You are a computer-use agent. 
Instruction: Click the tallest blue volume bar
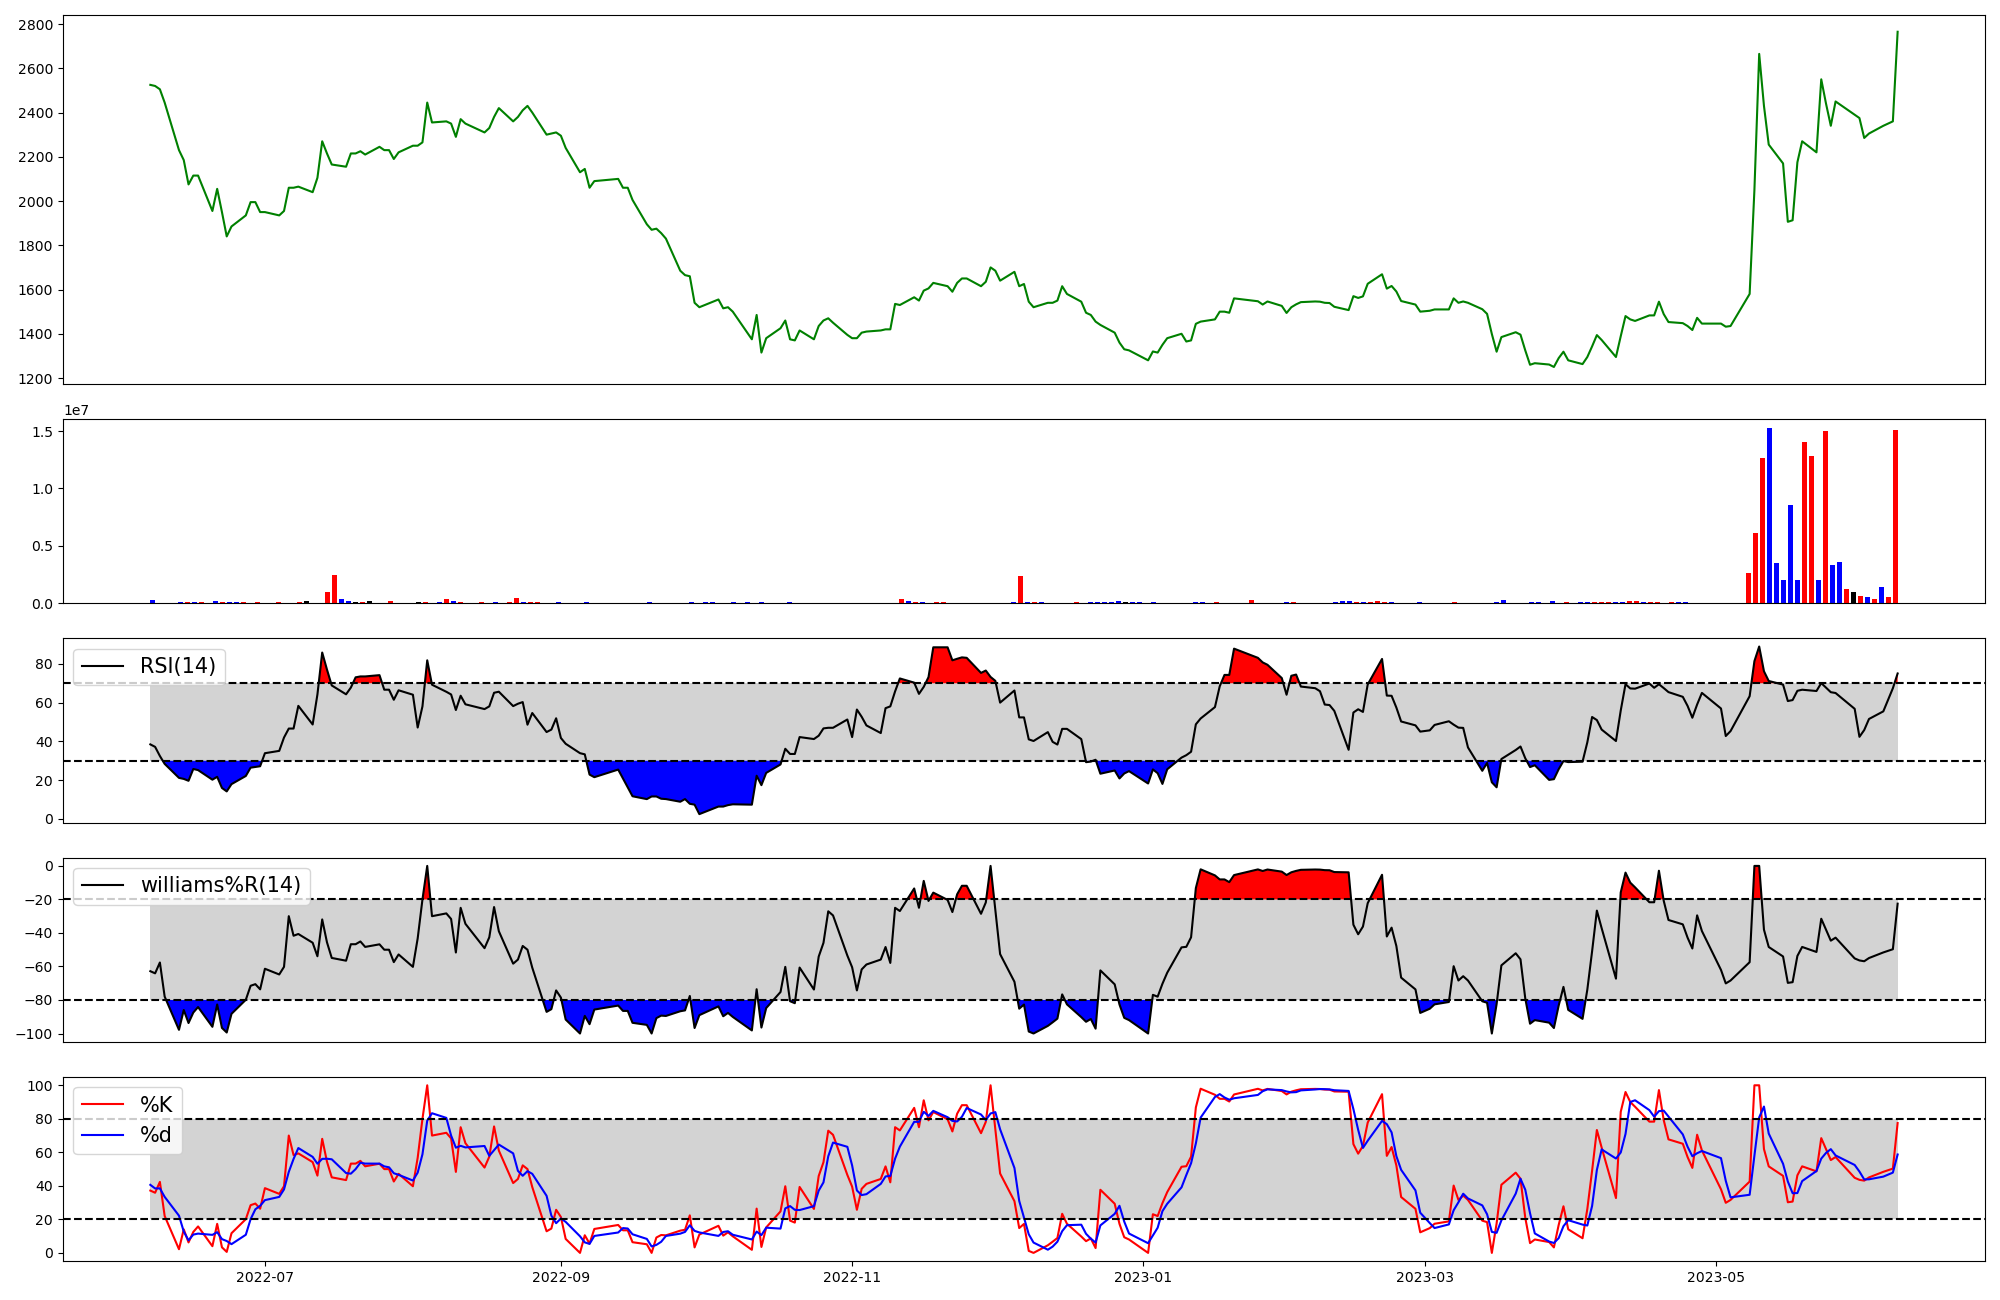point(1769,515)
